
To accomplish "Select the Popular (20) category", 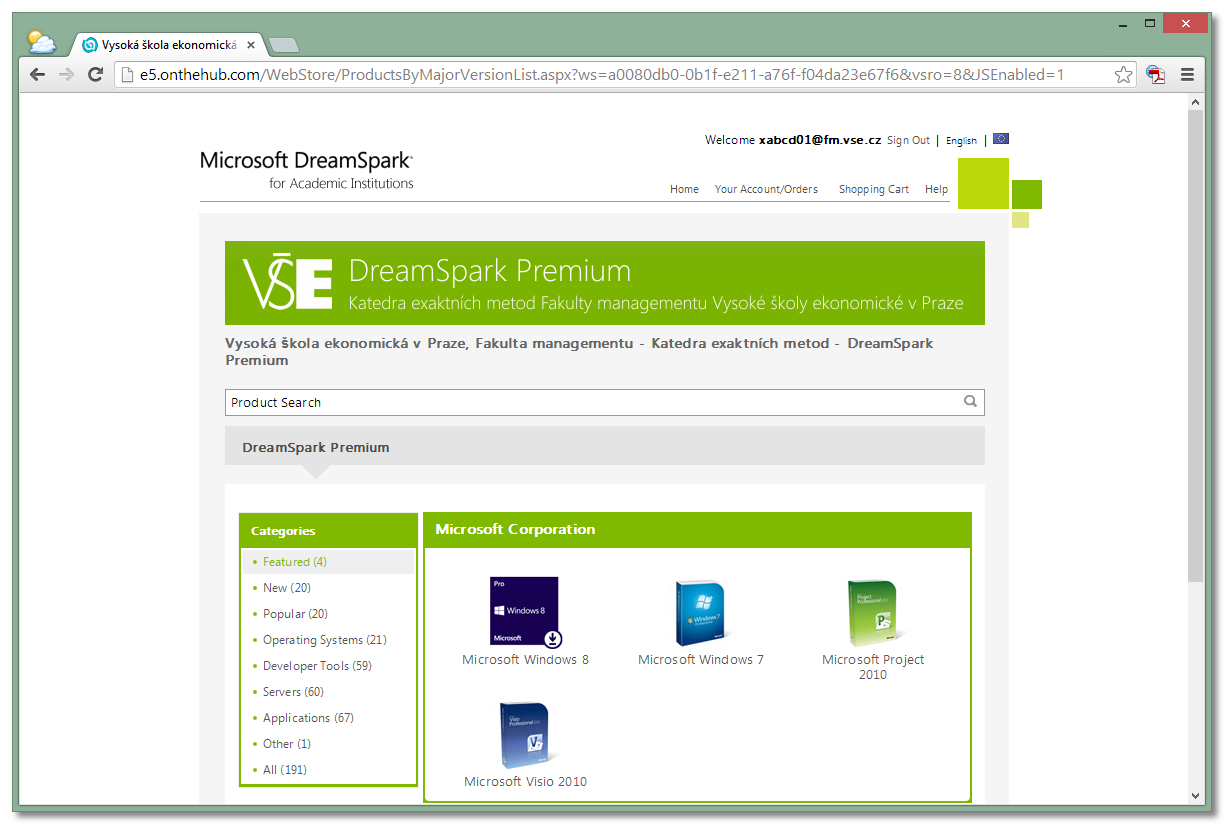I will (295, 614).
